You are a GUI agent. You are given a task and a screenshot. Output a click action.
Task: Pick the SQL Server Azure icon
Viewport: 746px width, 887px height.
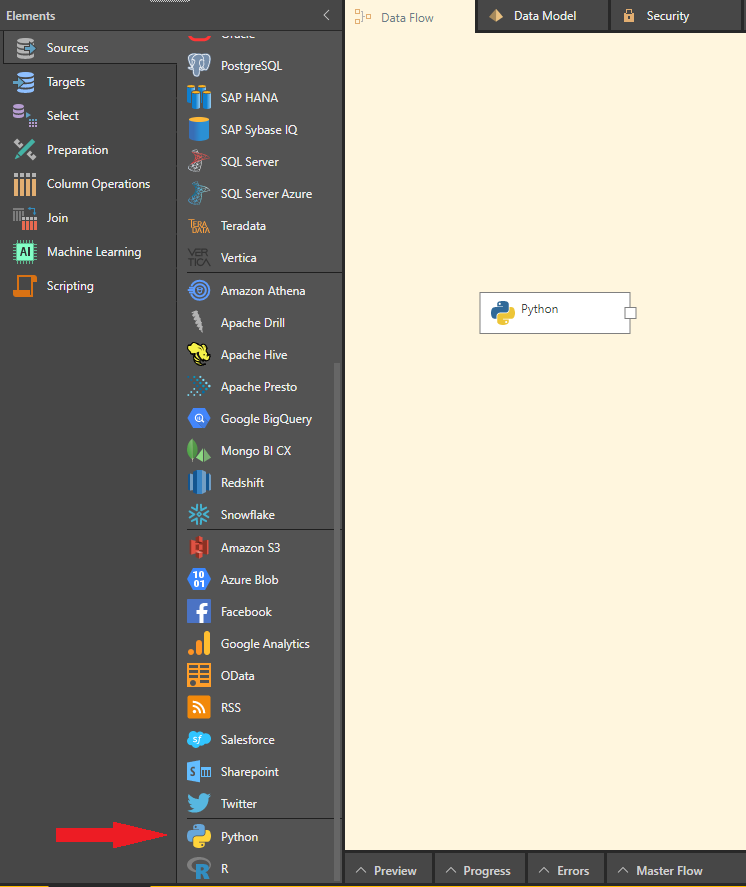(x=199, y=193)
